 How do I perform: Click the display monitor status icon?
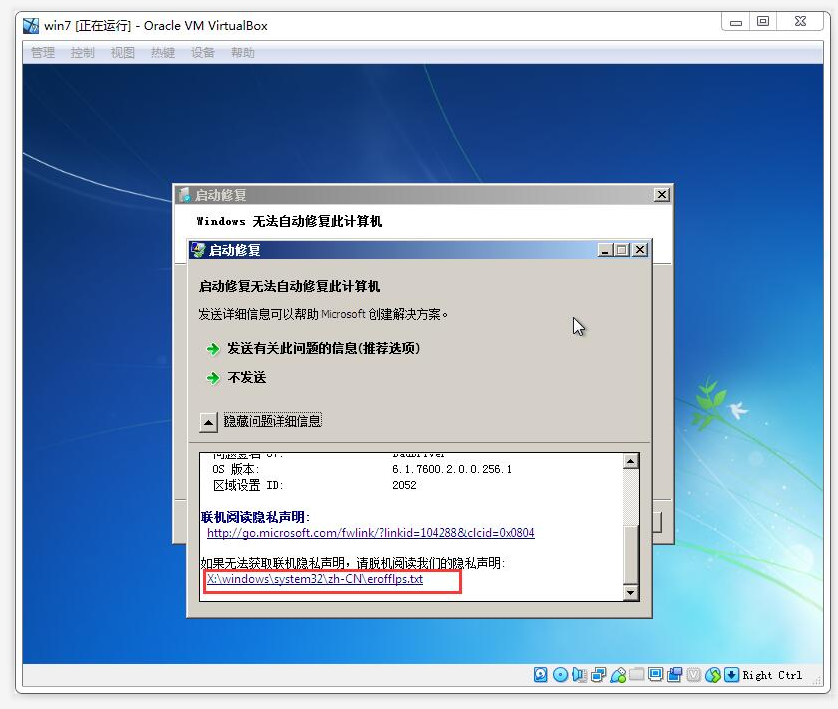(655, 675)
